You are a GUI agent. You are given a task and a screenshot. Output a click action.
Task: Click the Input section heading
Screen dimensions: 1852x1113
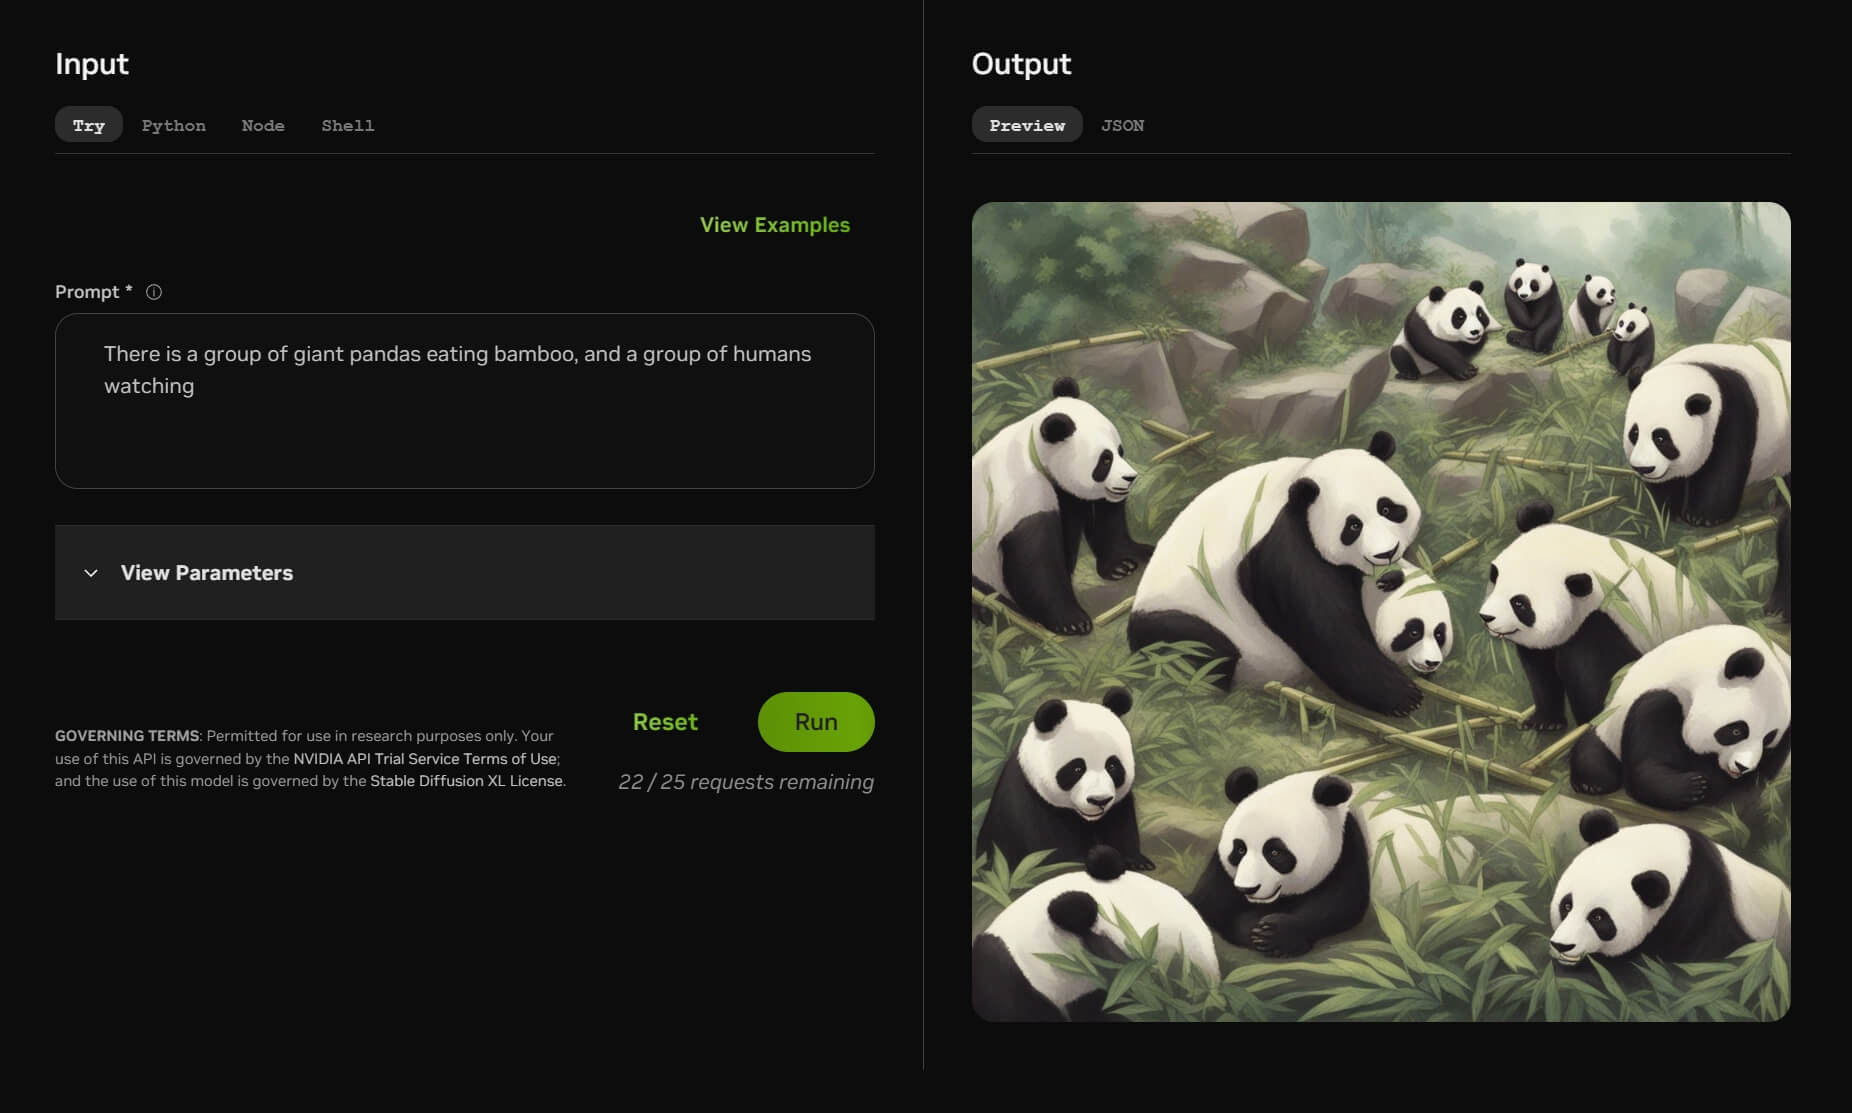[92, 64]
